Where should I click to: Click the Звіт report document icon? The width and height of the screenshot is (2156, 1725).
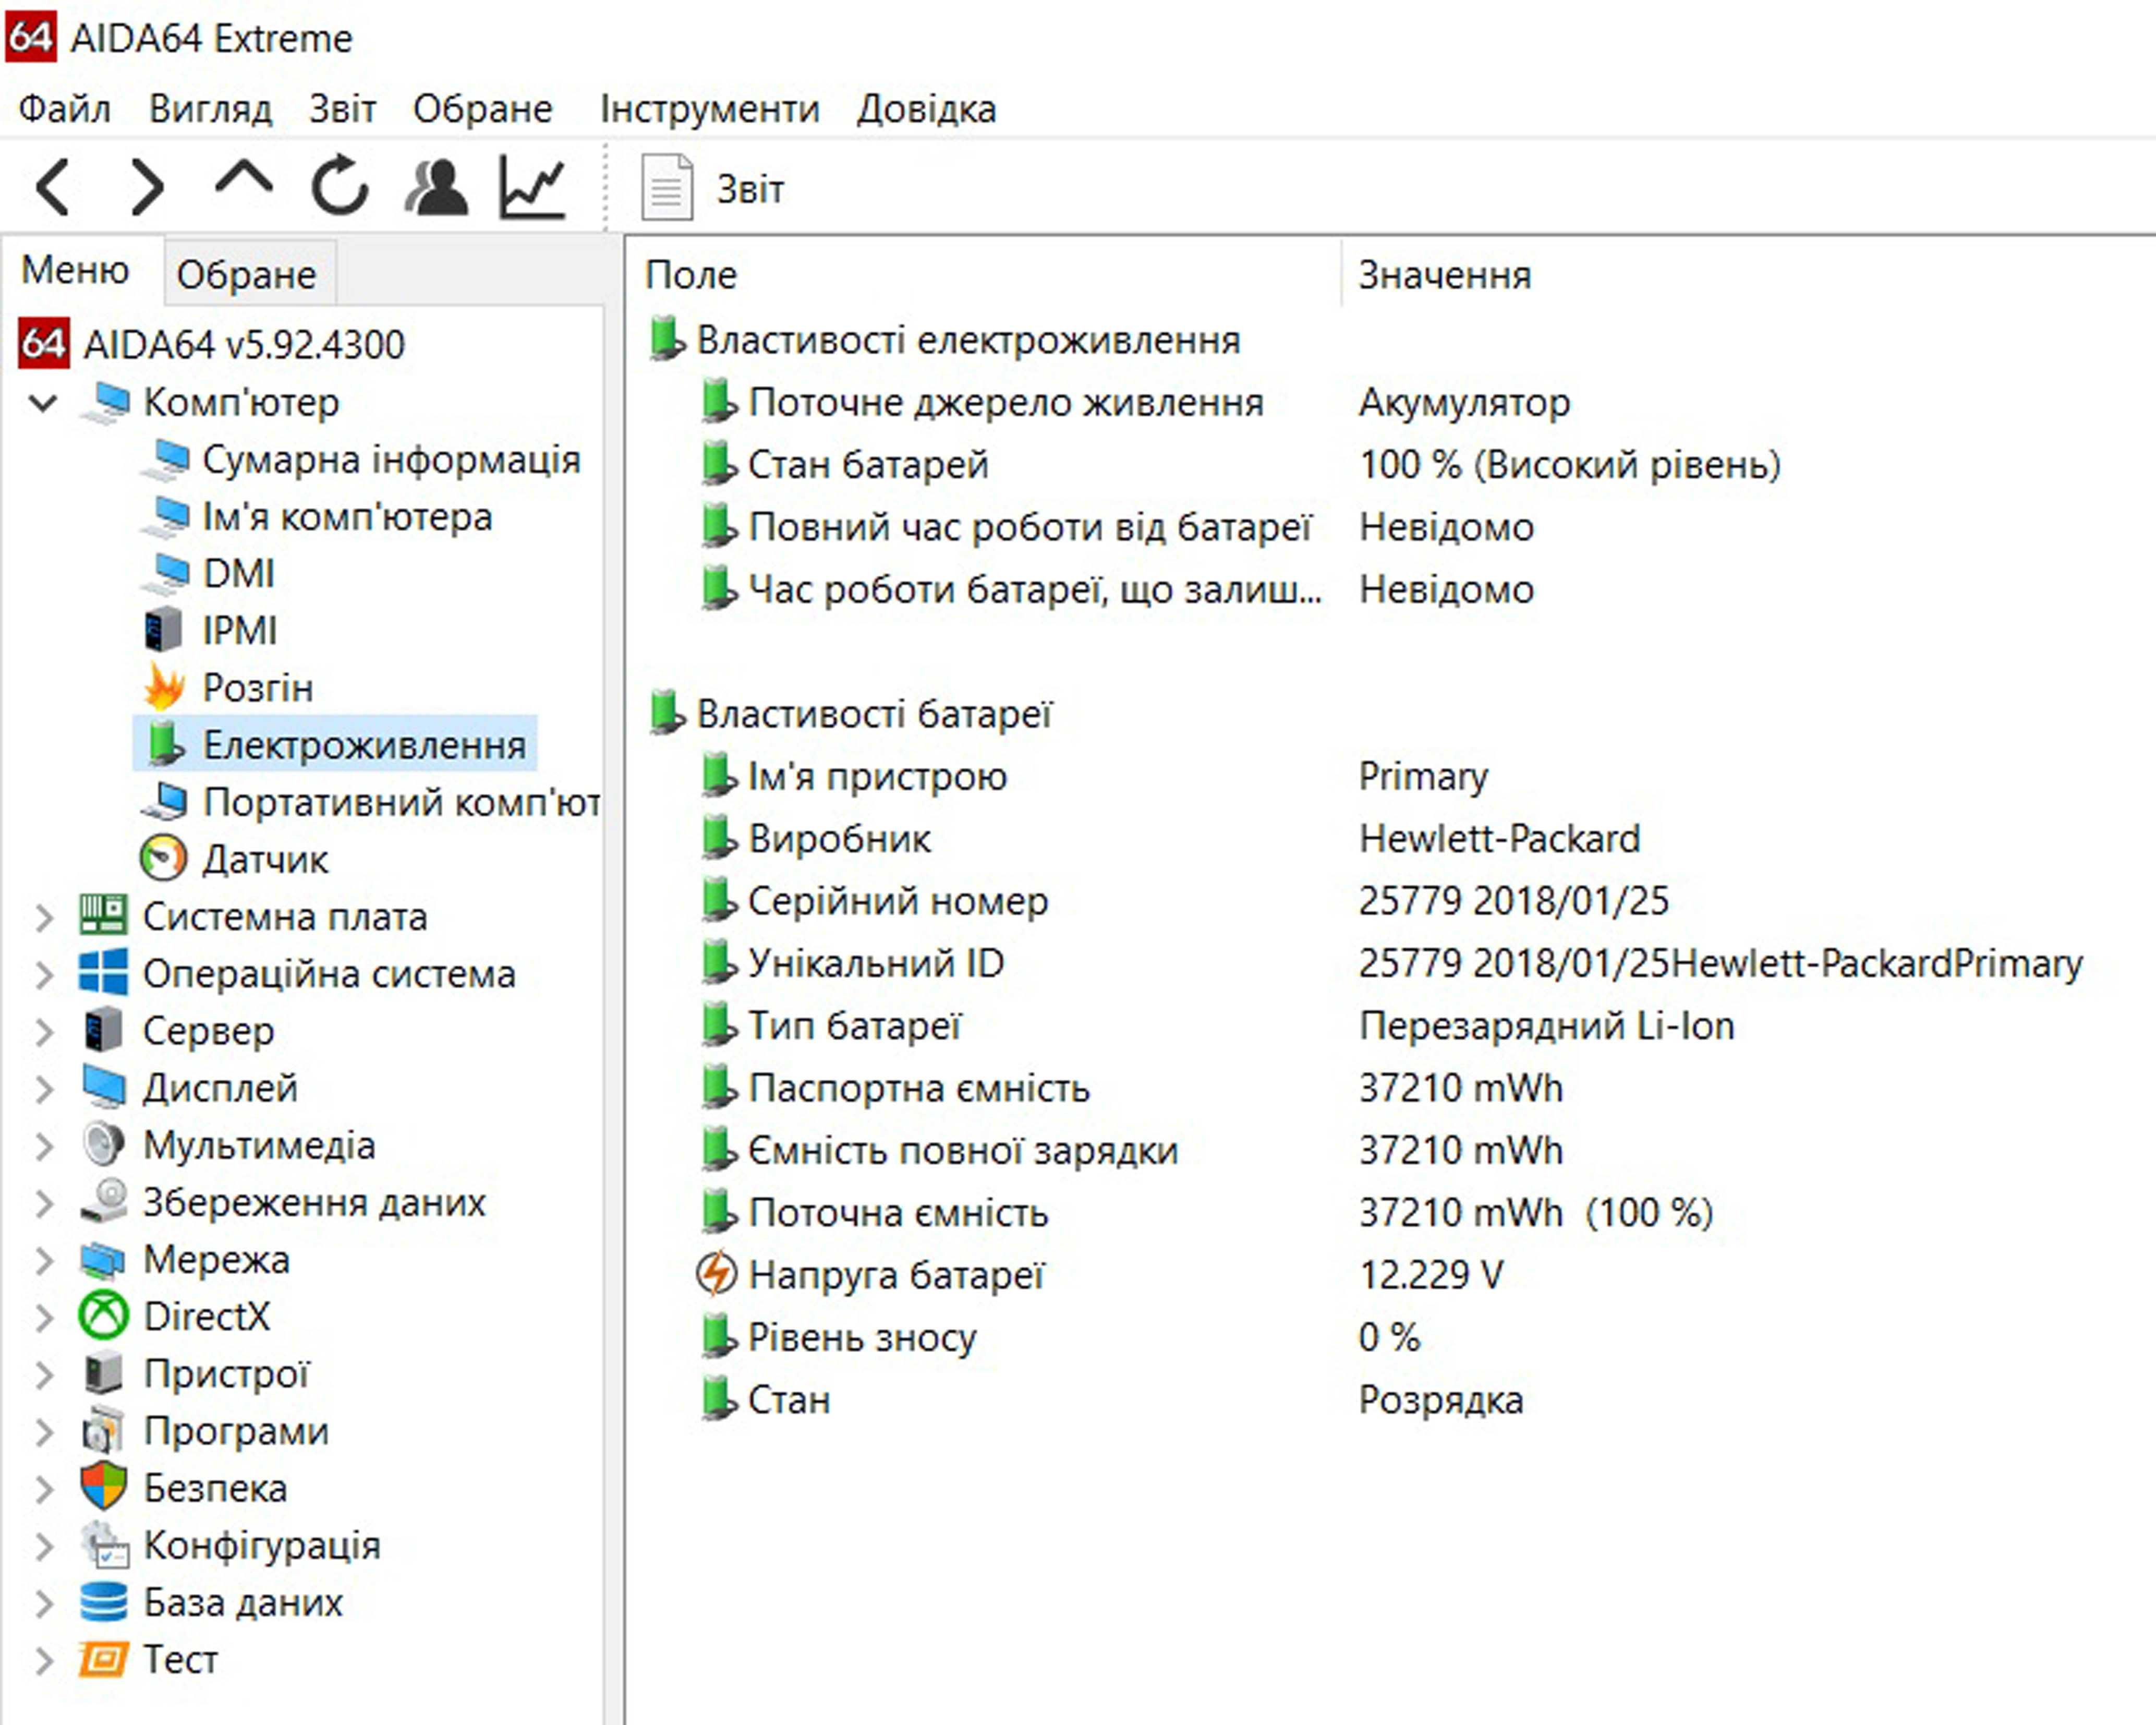coord(667,186)
